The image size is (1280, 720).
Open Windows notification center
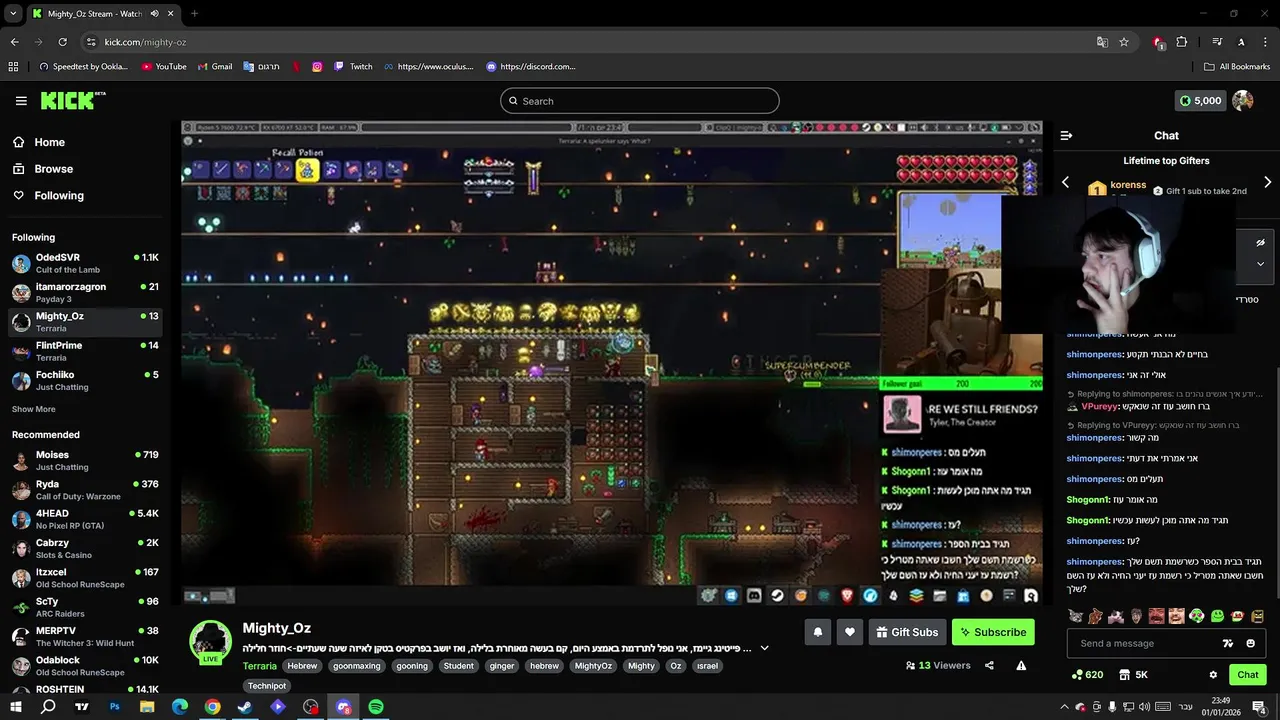point(1259,707)
